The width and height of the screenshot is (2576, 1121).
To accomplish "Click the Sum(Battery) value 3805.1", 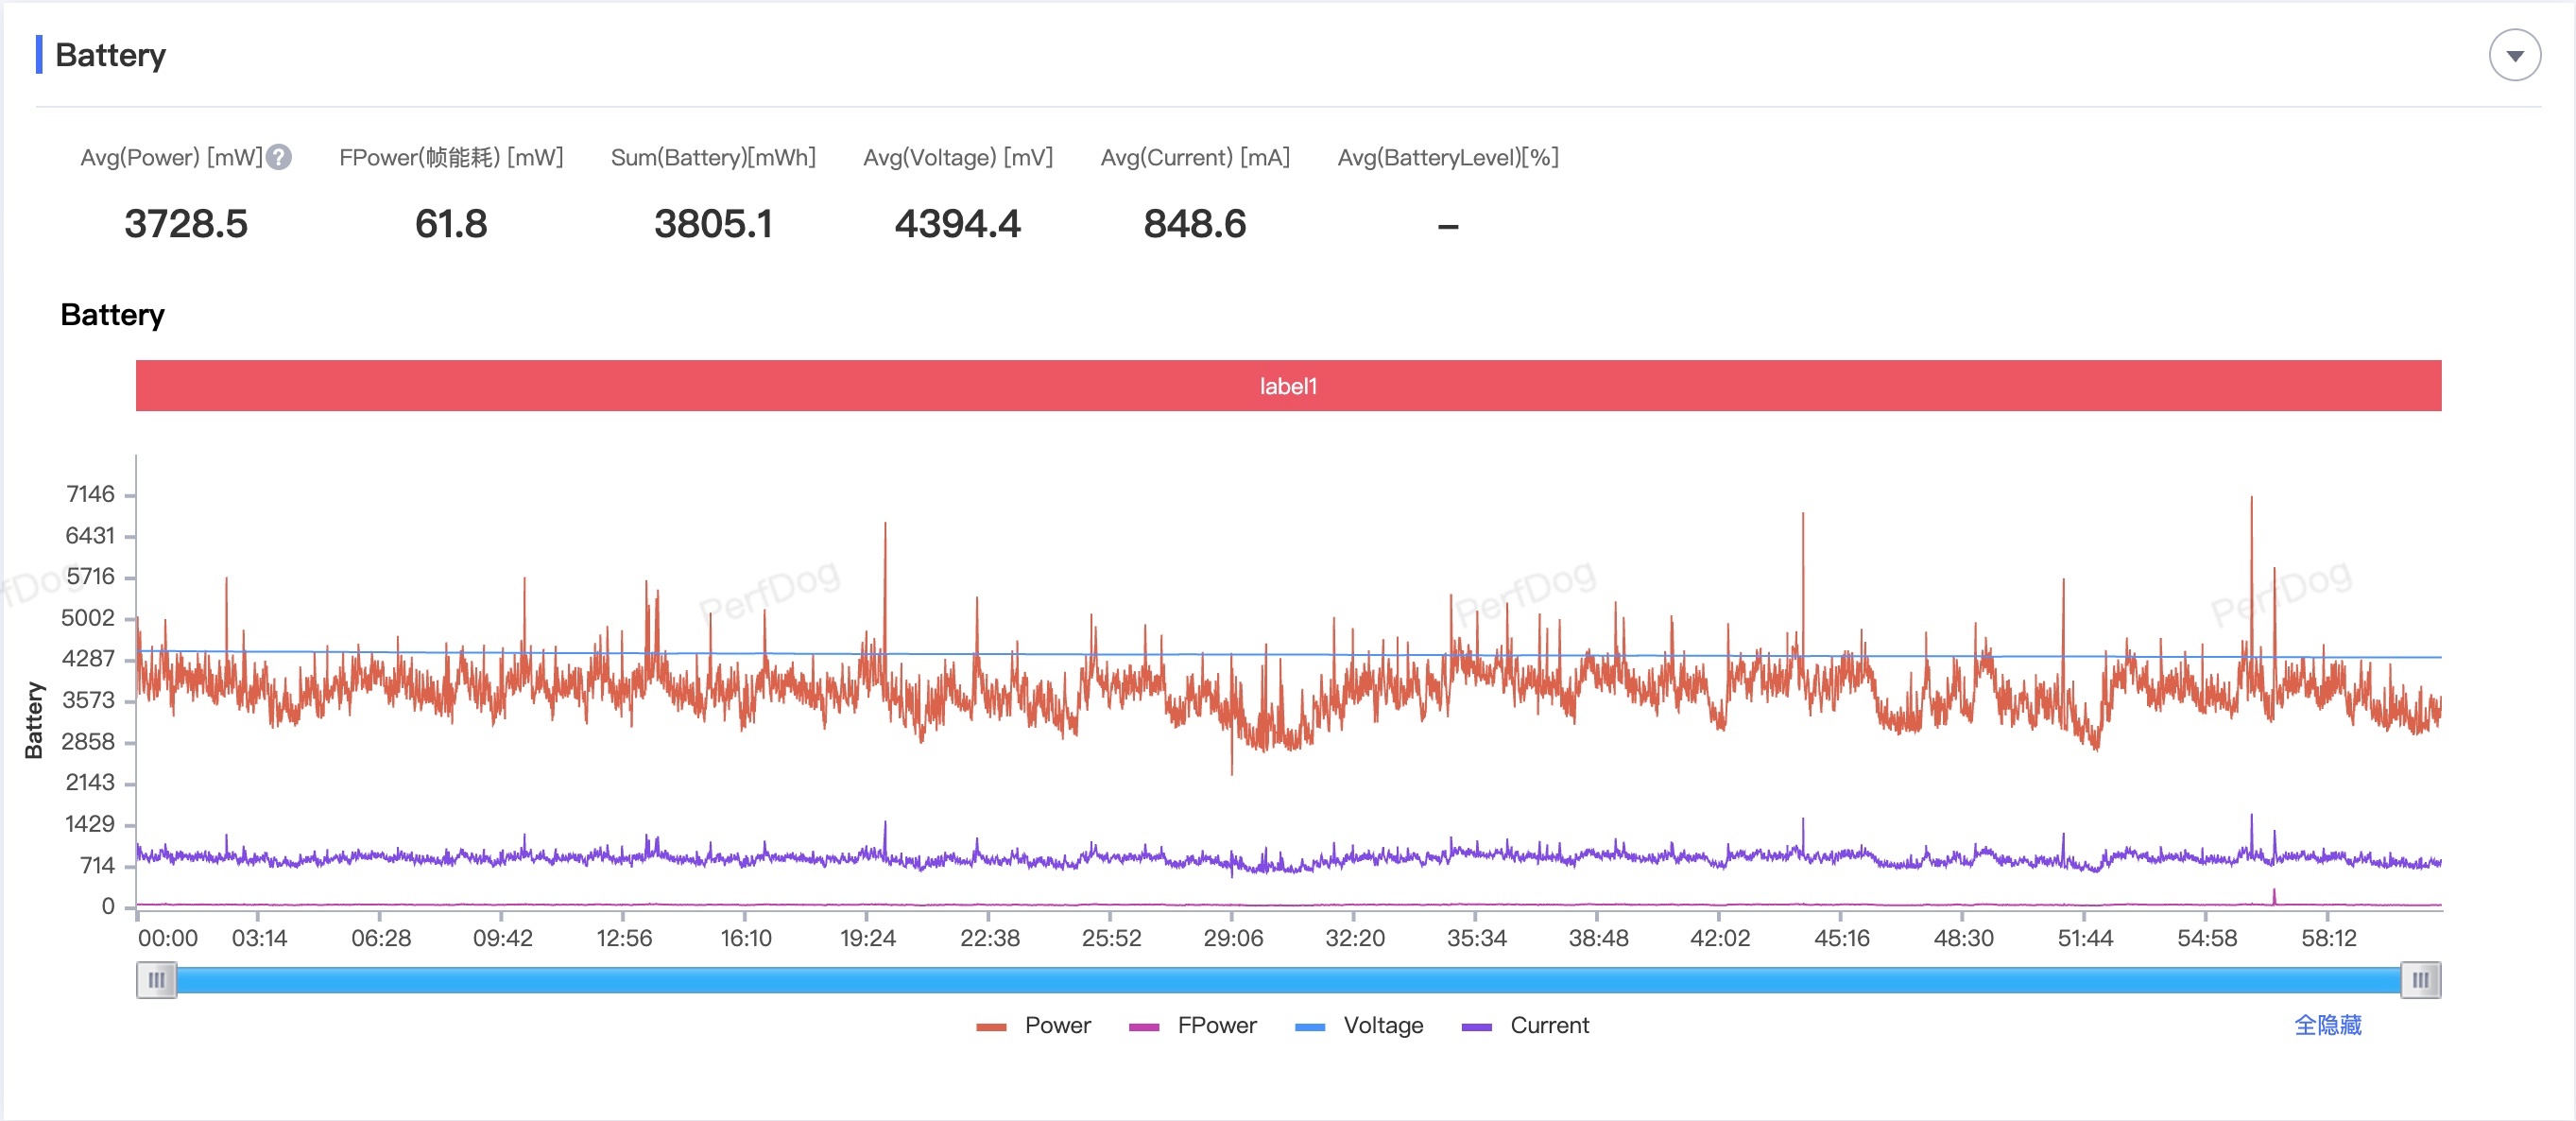I will pyautogui.click(x=713, y=224).
